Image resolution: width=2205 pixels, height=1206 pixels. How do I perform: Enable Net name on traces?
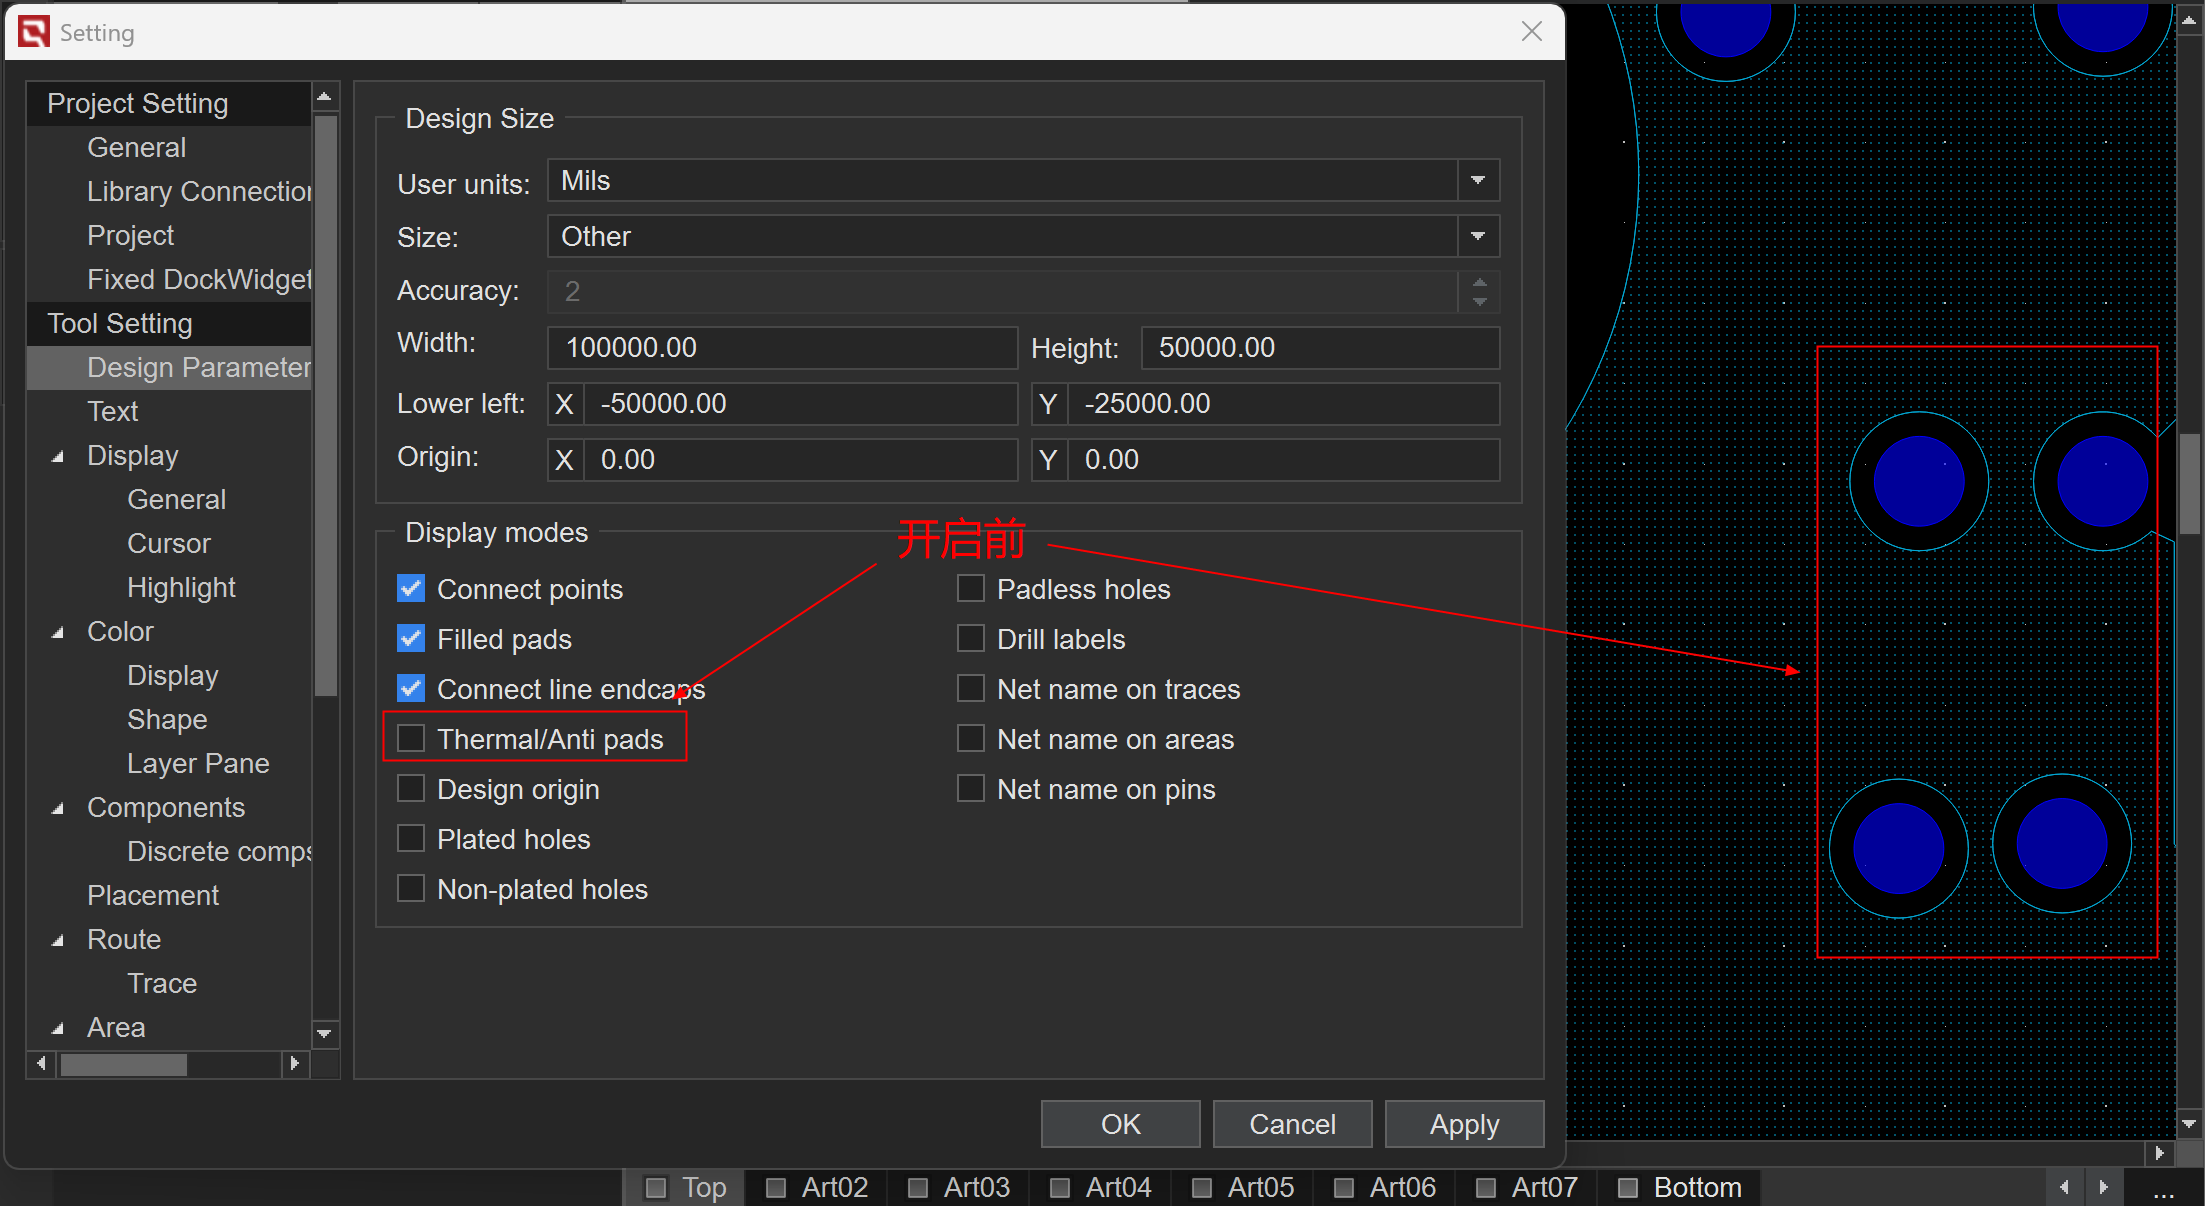pyautogui.click(x=971, y=689)
